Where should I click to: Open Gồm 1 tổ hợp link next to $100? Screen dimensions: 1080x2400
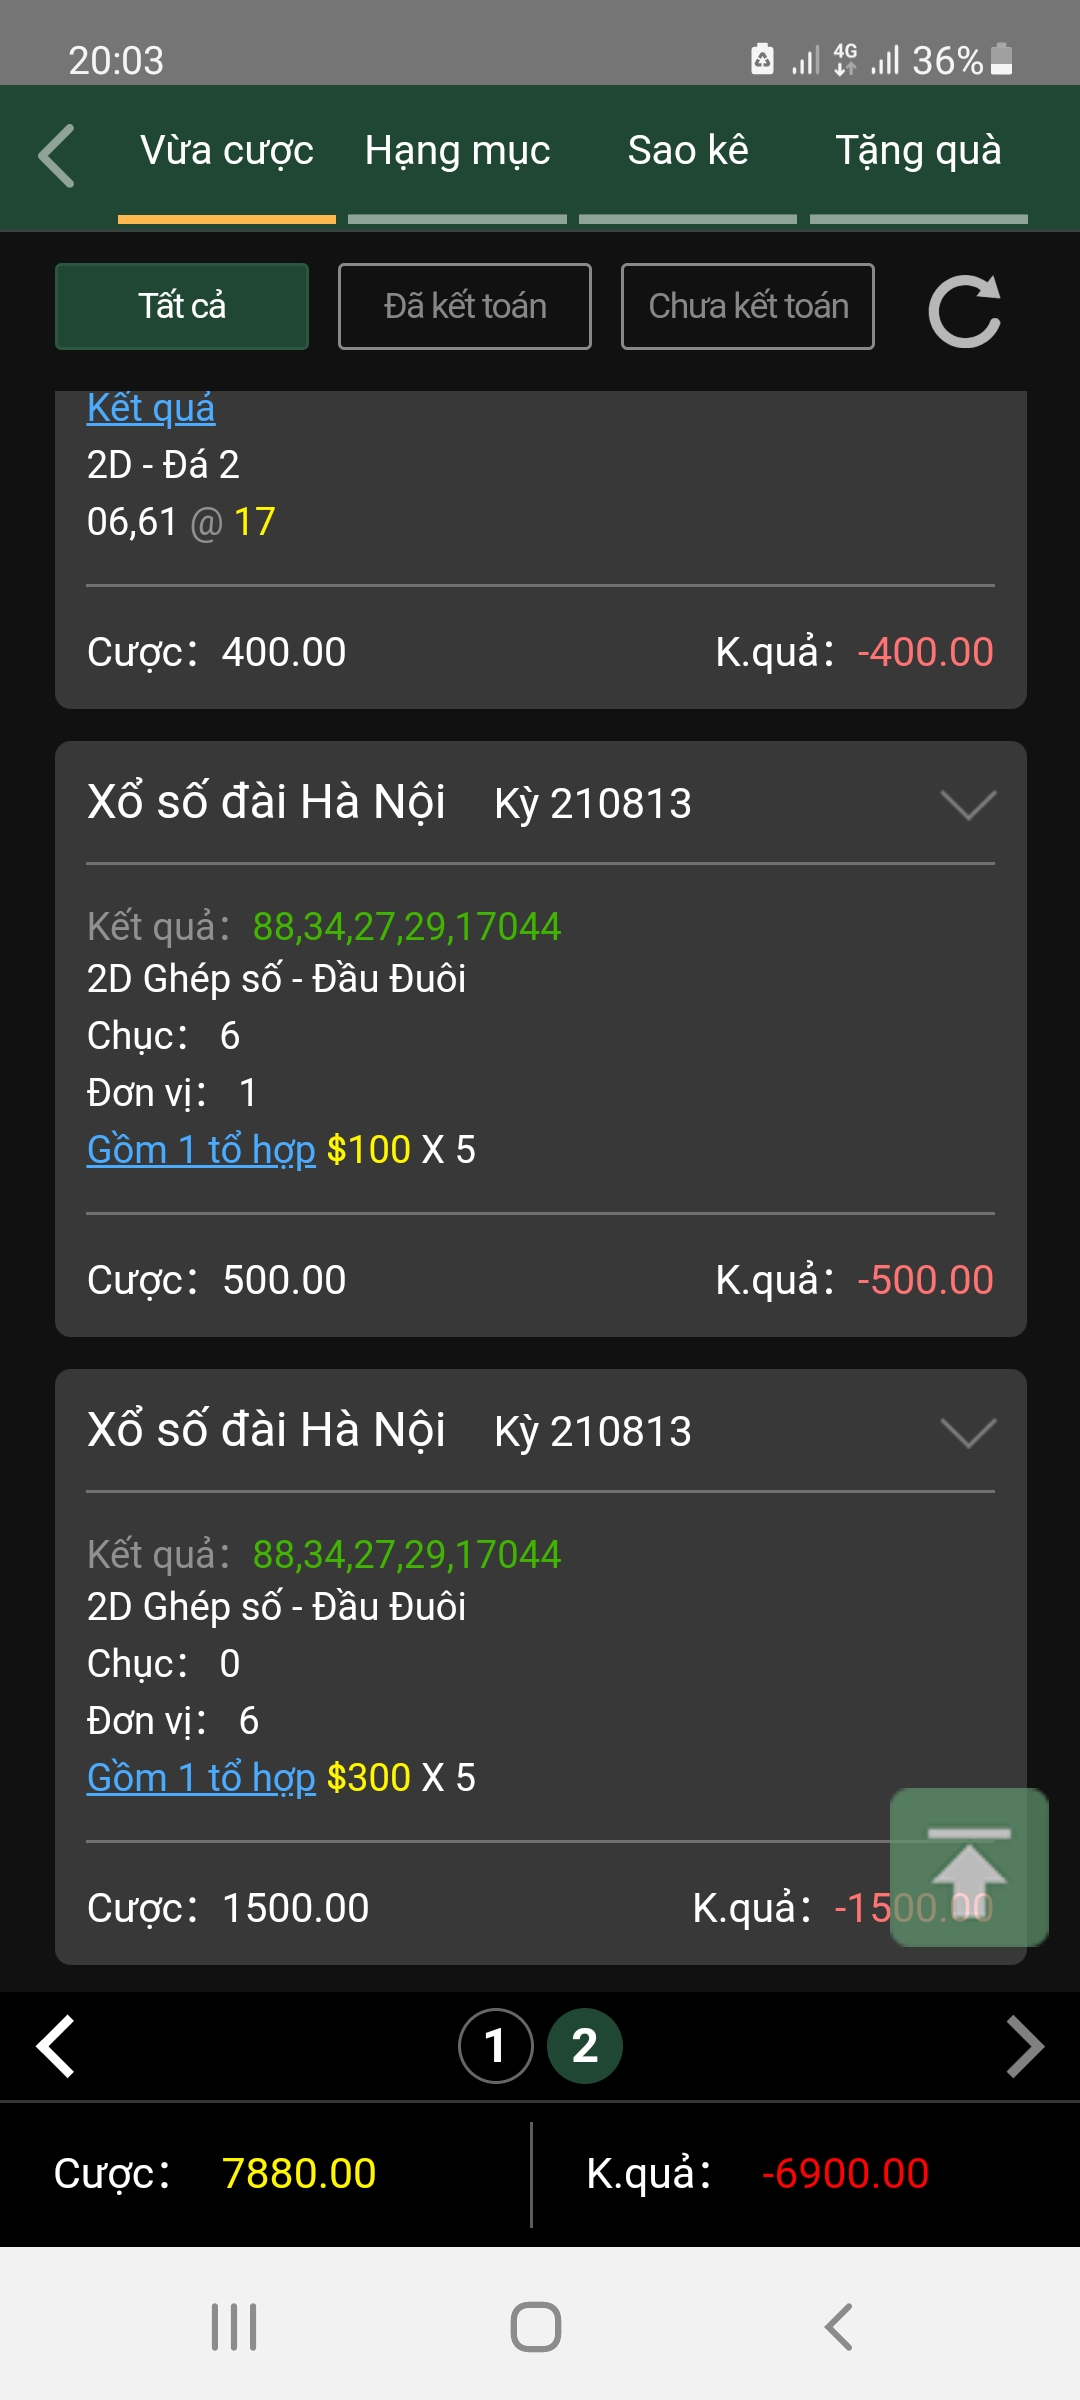coord(201,1150)
